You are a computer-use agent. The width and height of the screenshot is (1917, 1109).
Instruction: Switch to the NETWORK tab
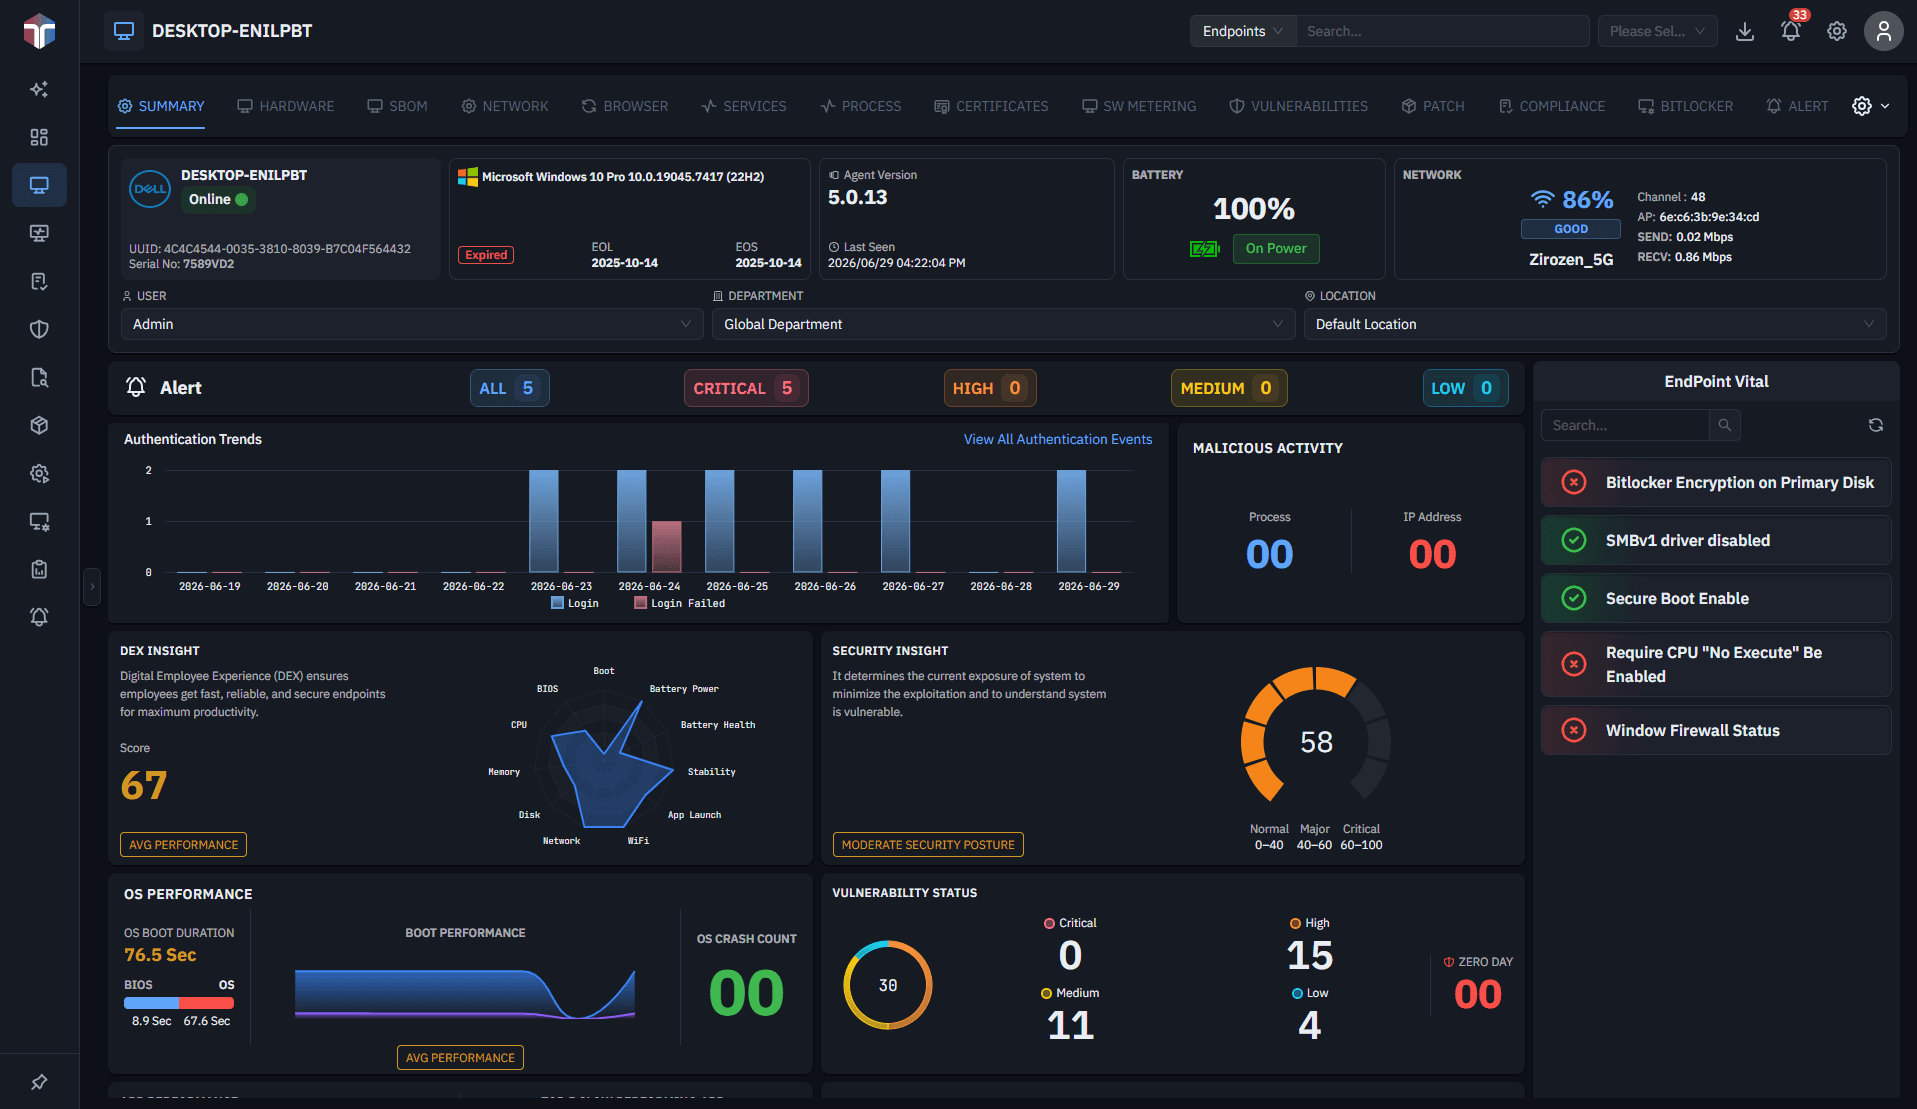click(505, 106)
